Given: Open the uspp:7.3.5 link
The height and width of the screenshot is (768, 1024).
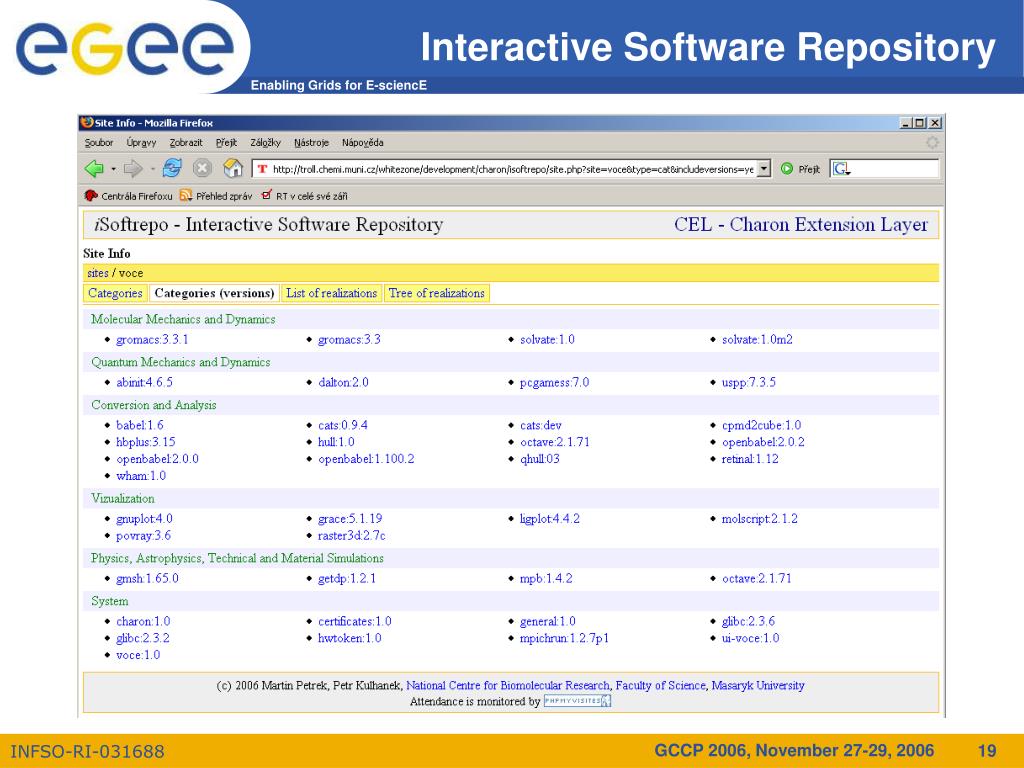Looking at the screenshot, I should point(748,383).
